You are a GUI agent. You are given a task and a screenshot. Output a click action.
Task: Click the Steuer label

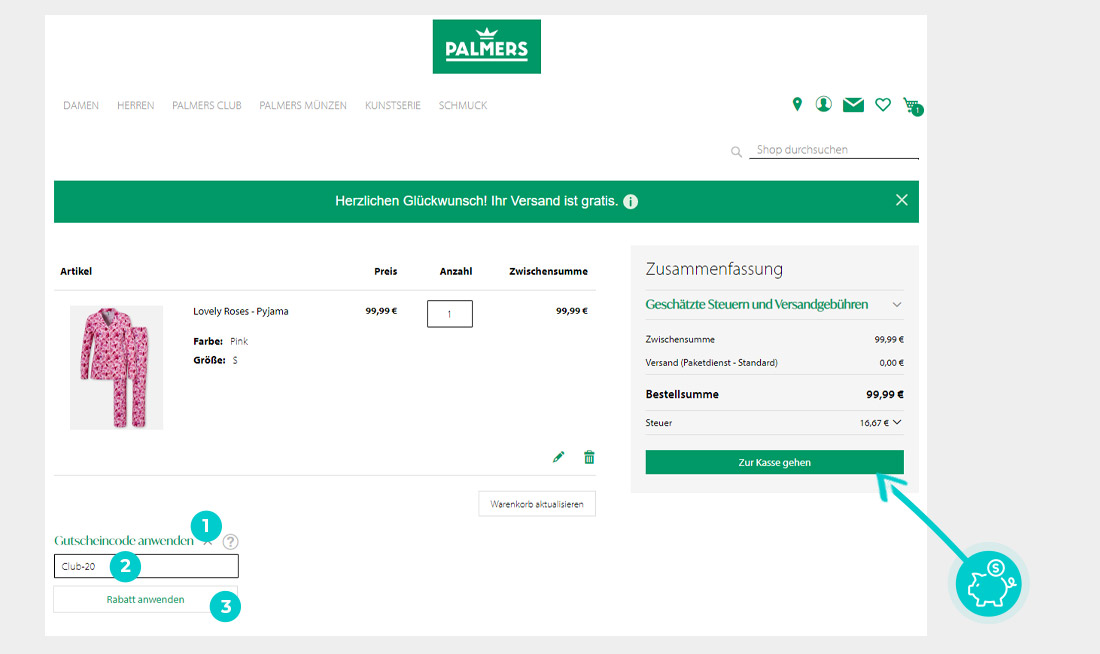(659, 423)
